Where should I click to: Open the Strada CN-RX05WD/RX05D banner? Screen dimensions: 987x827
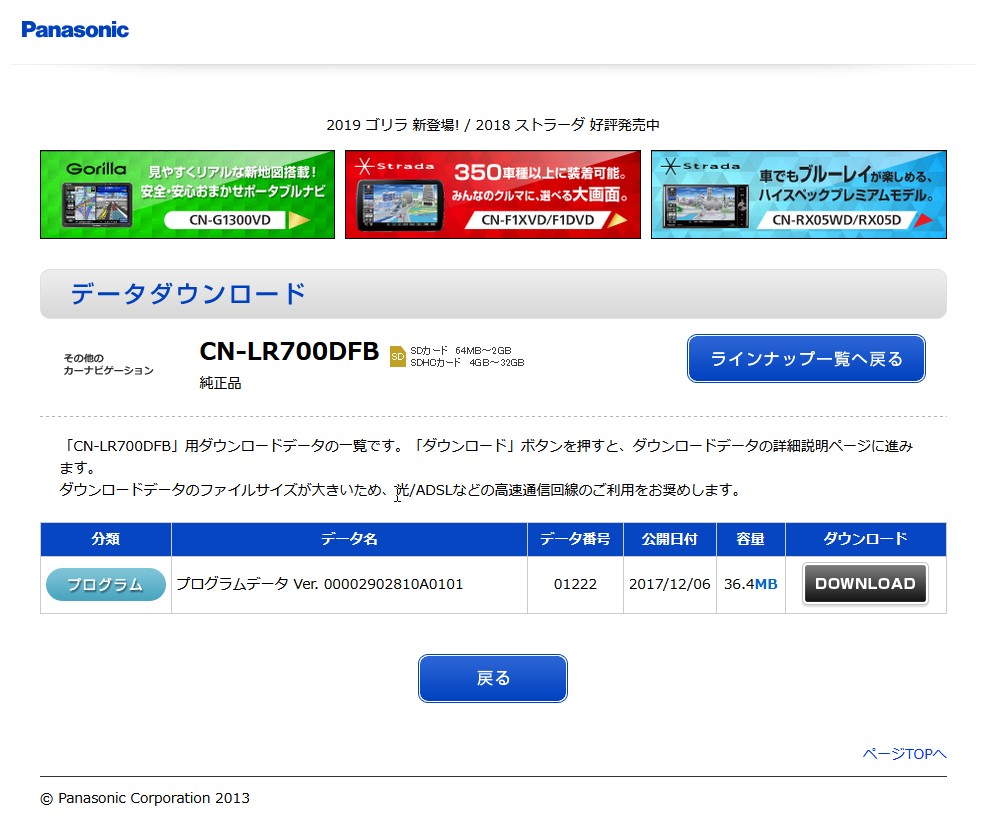coord(799,194)
